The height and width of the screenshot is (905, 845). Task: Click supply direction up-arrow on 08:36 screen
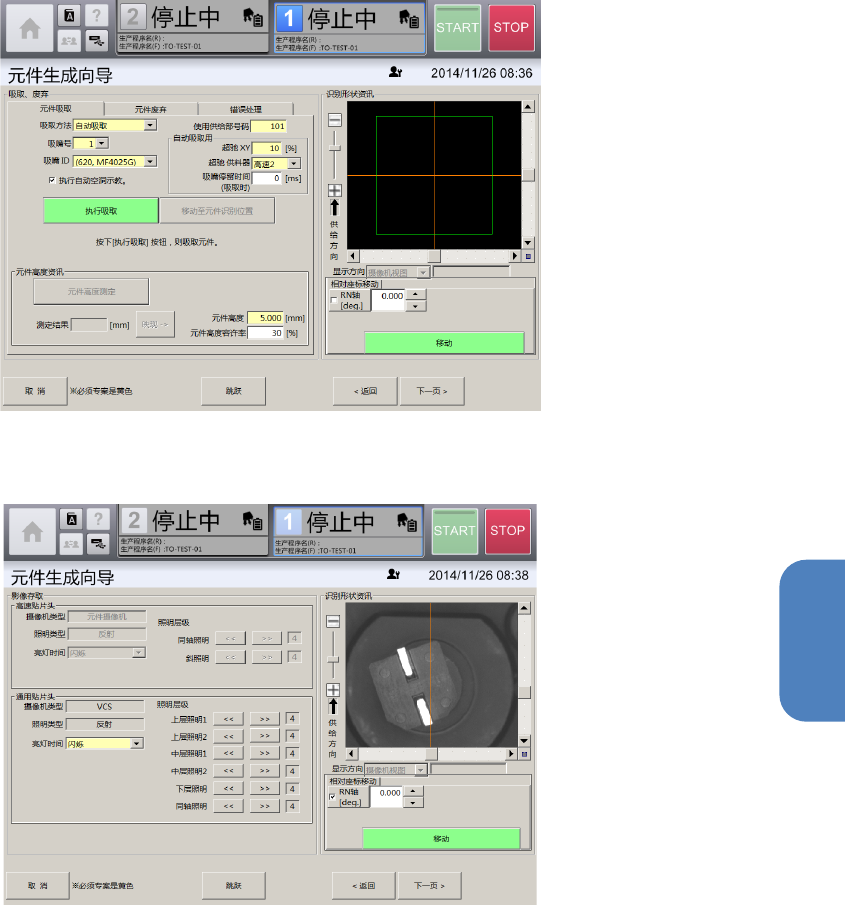334,208
